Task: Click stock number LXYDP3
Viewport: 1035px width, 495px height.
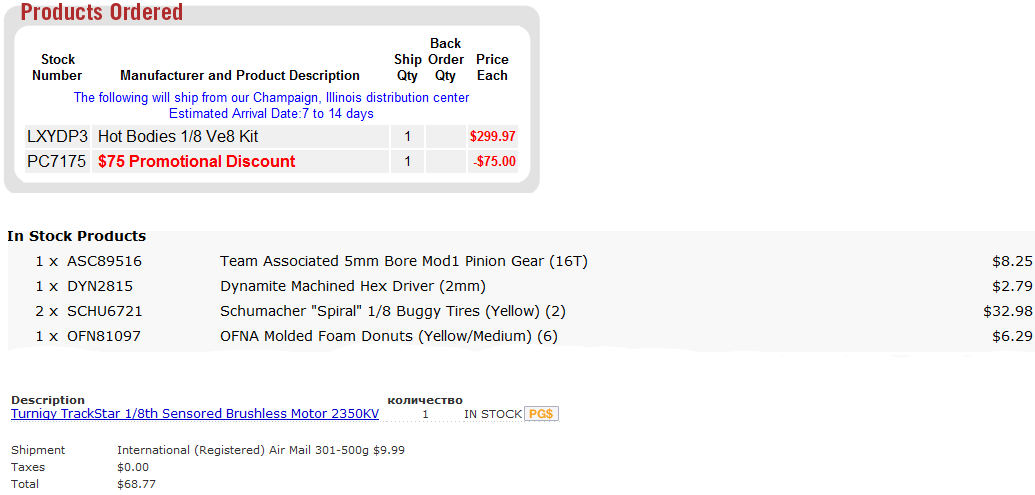Action: [57, 137]
